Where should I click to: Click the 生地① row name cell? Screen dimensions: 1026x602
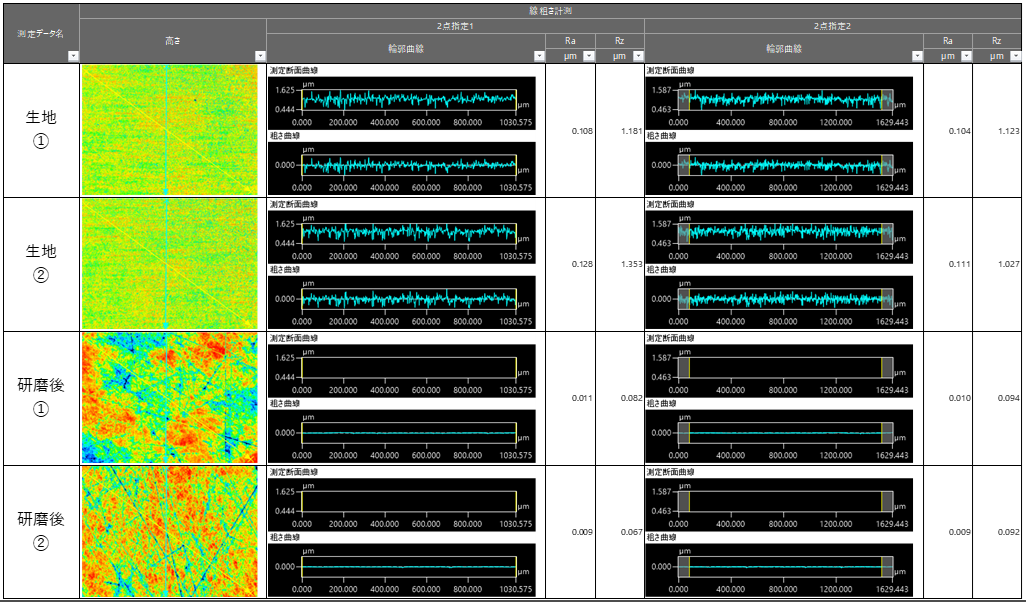tap(40, 130)
